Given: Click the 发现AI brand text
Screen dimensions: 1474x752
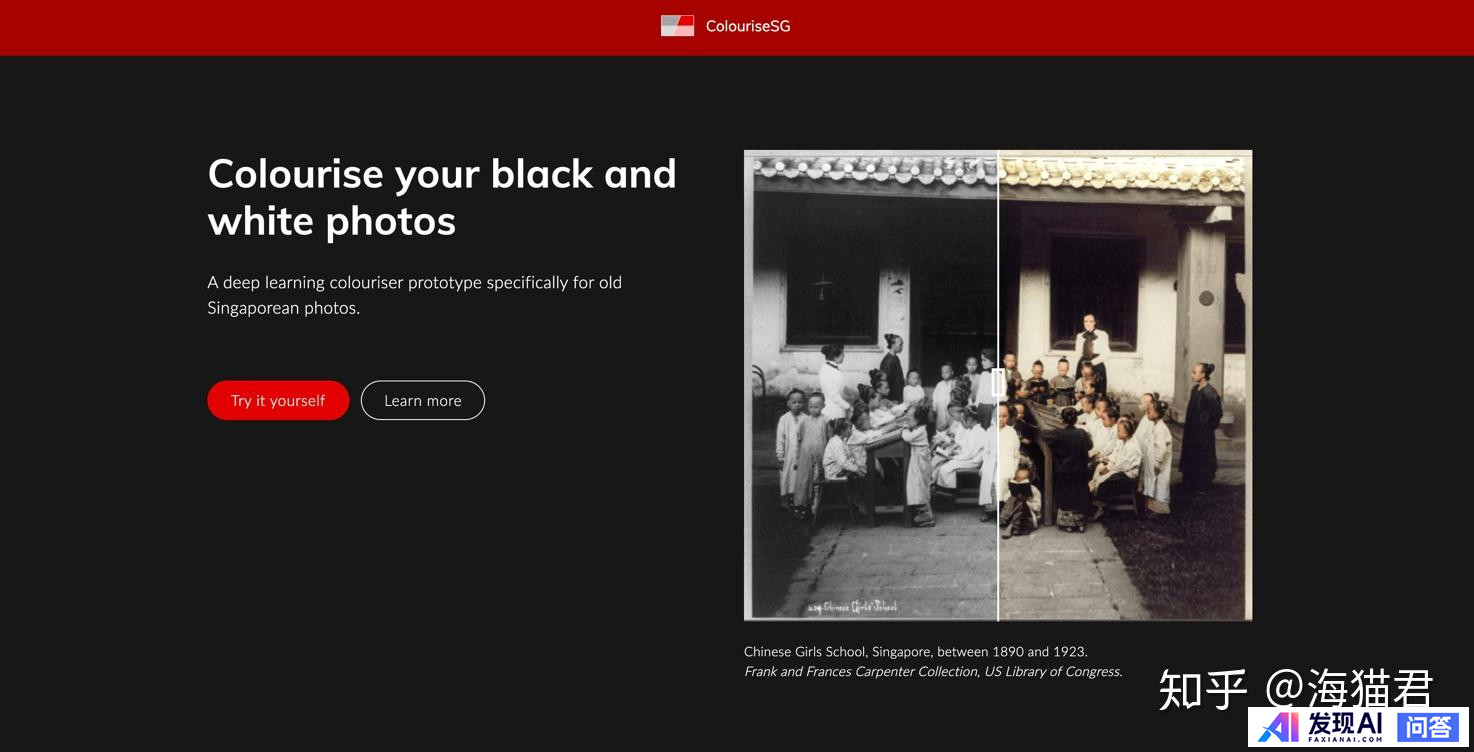Looking at the screenshot, I should [x=1346, y=721].
